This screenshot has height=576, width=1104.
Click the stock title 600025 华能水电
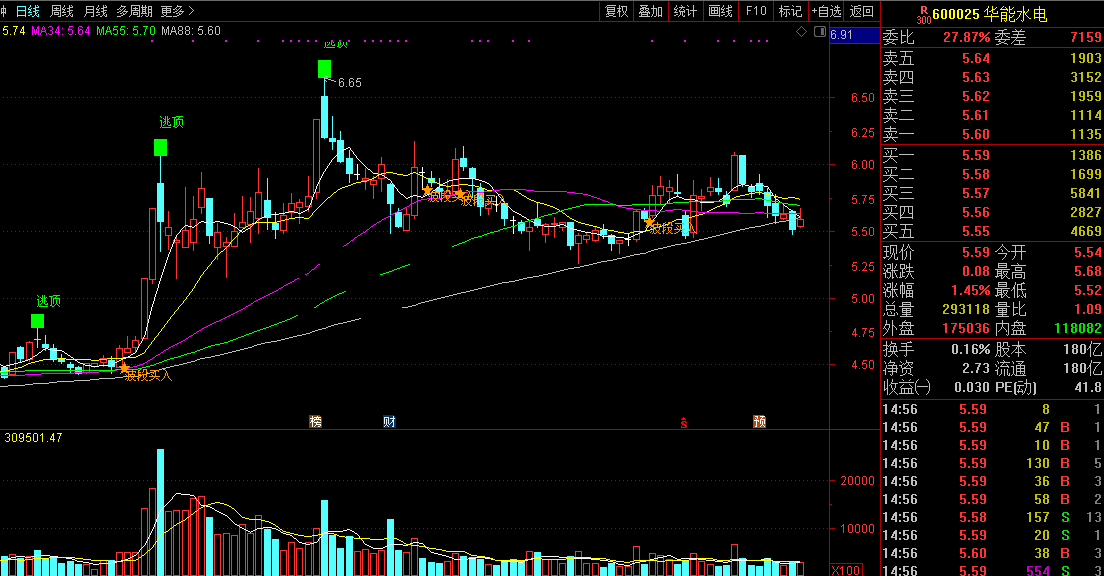pyautogui.click(x=989, y=14)
